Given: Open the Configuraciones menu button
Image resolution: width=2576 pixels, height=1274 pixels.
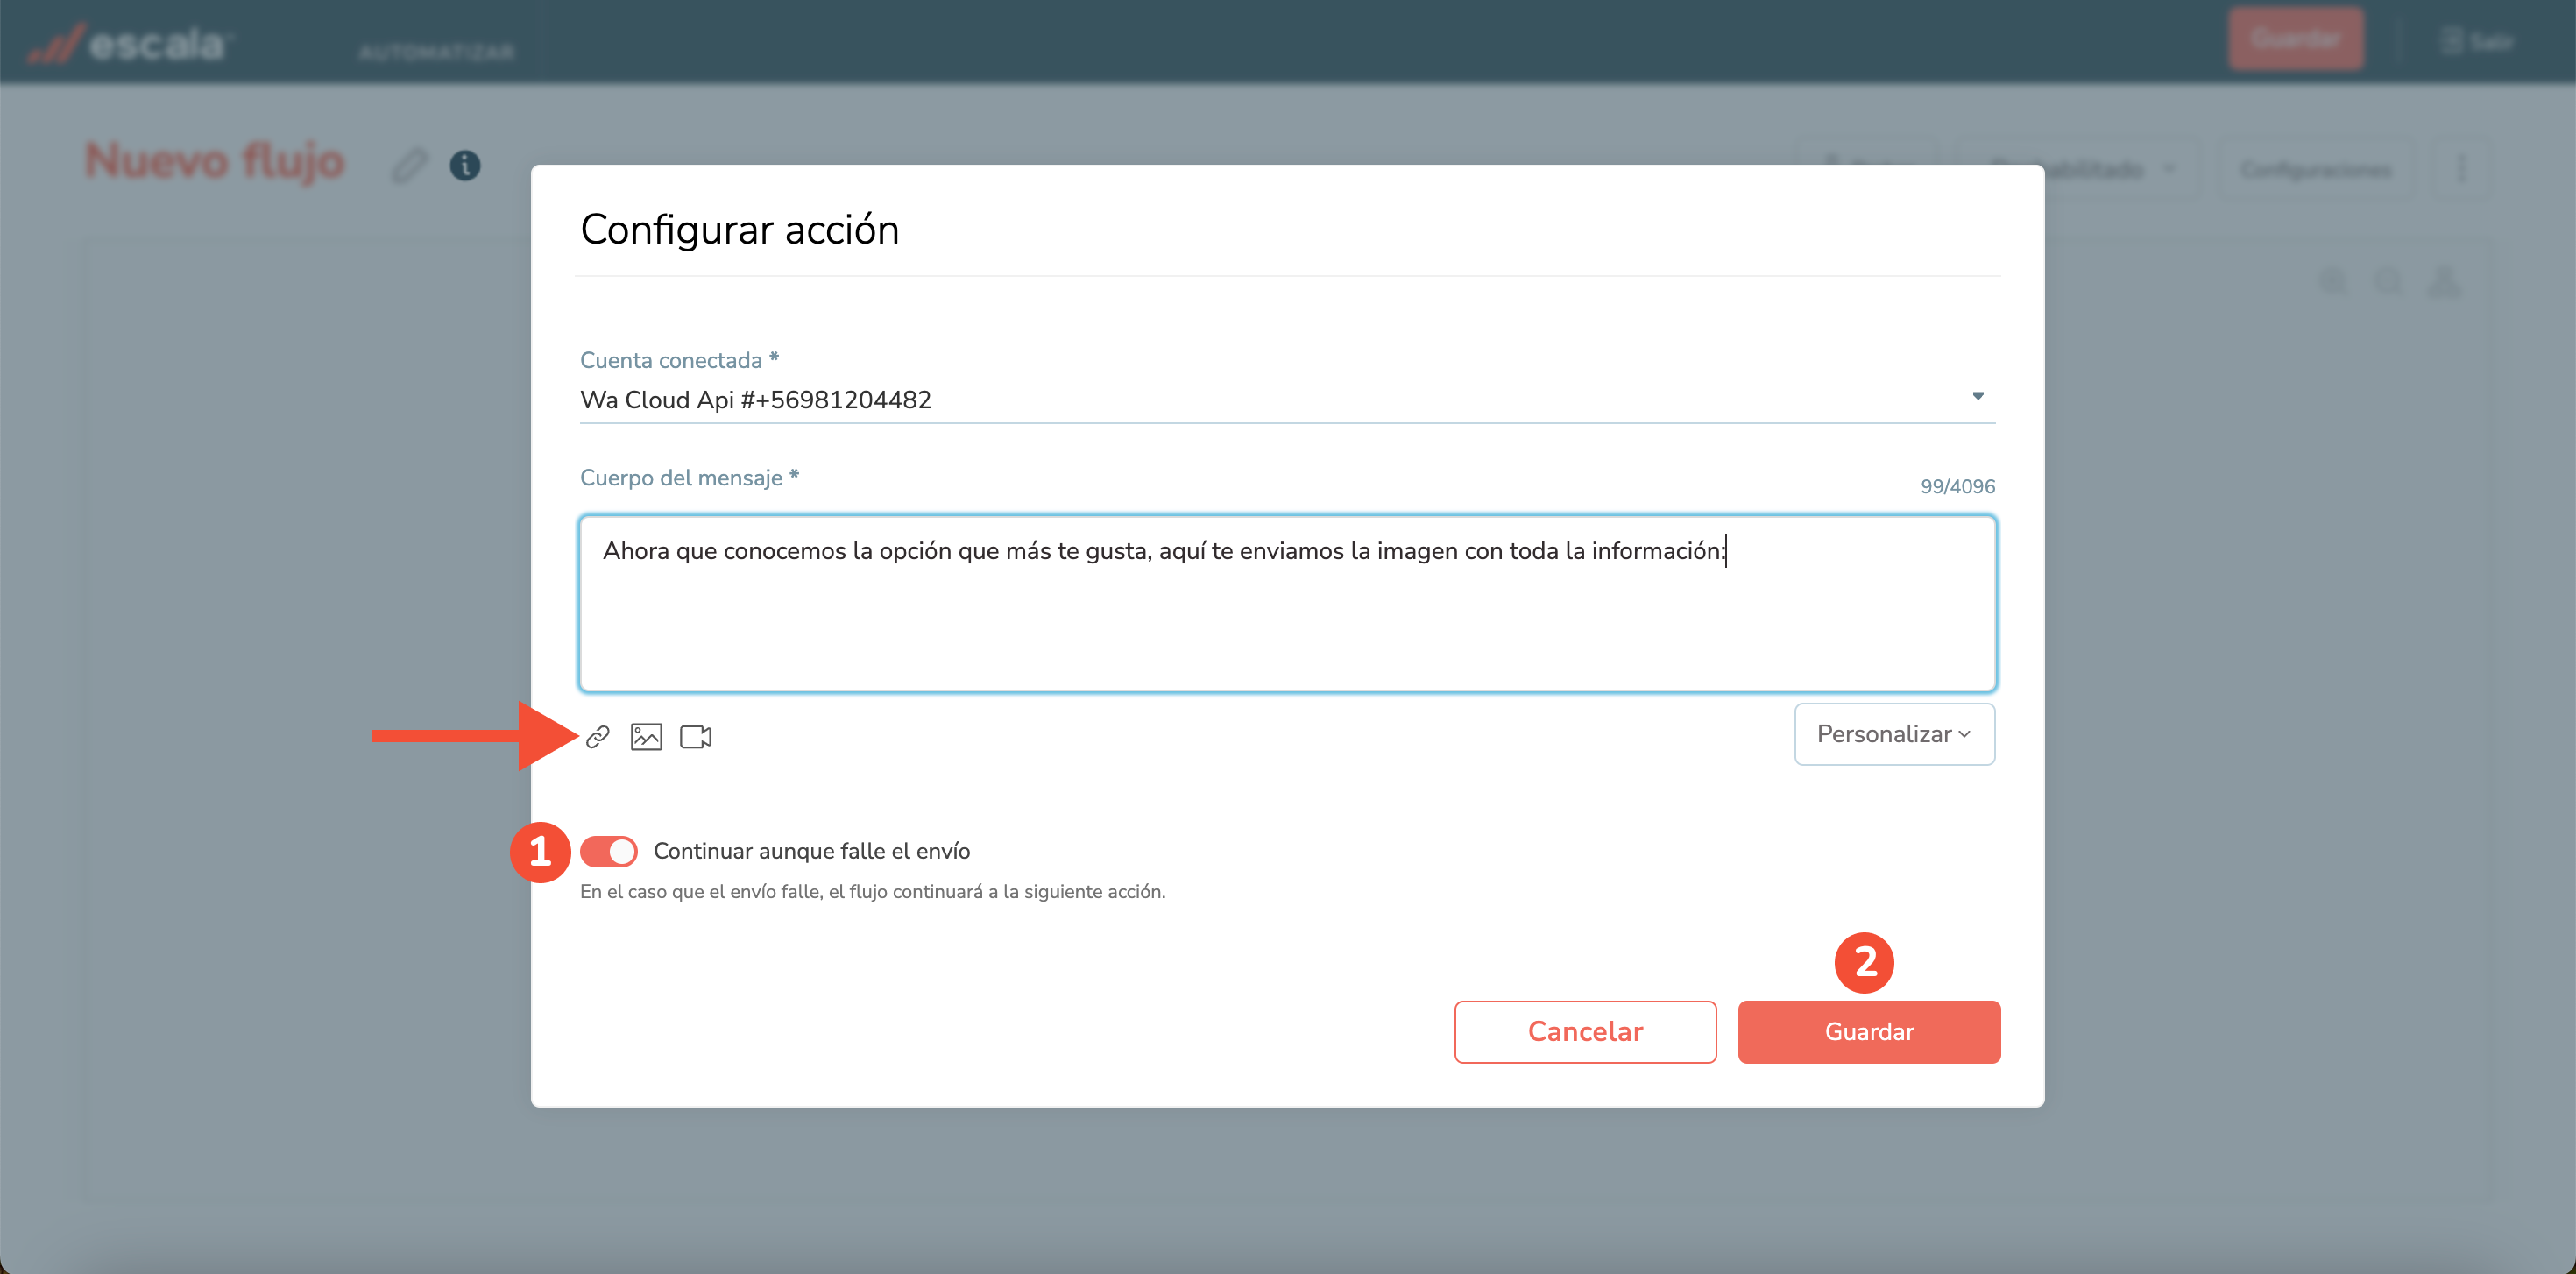Looking at the screenshot, I should tap(2316, 169).
